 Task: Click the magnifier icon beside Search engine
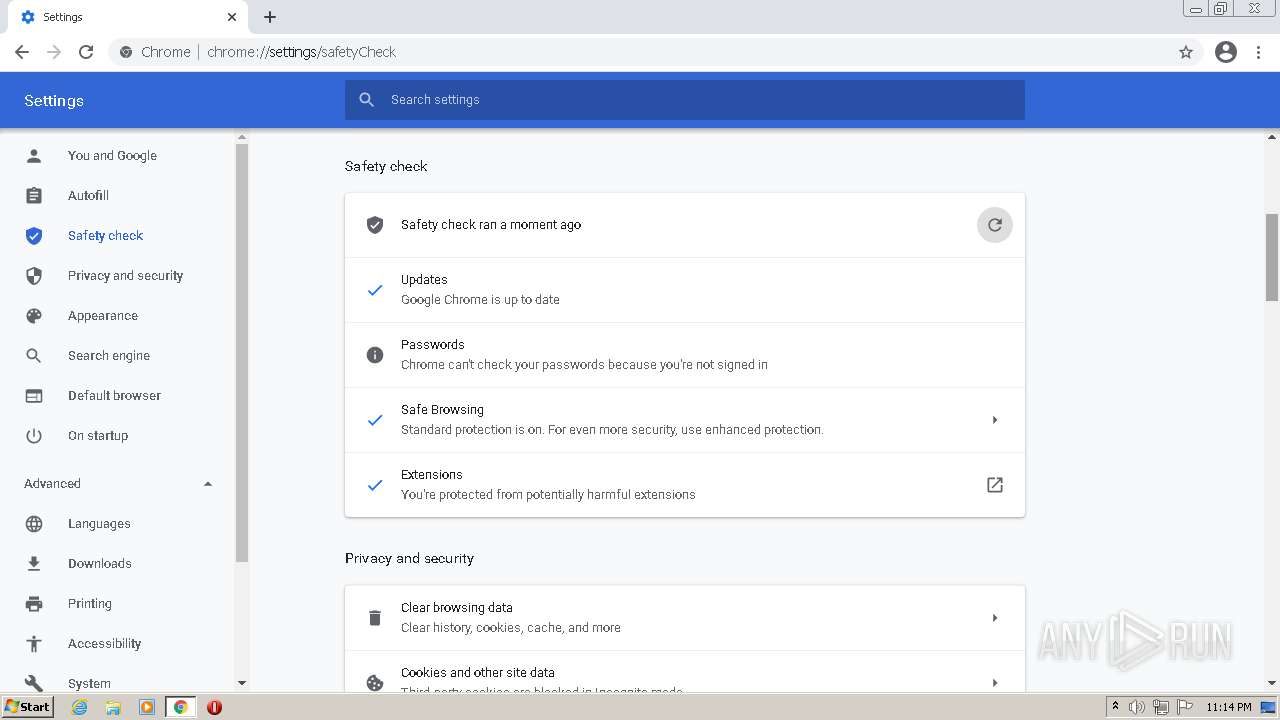coord(34,356)
